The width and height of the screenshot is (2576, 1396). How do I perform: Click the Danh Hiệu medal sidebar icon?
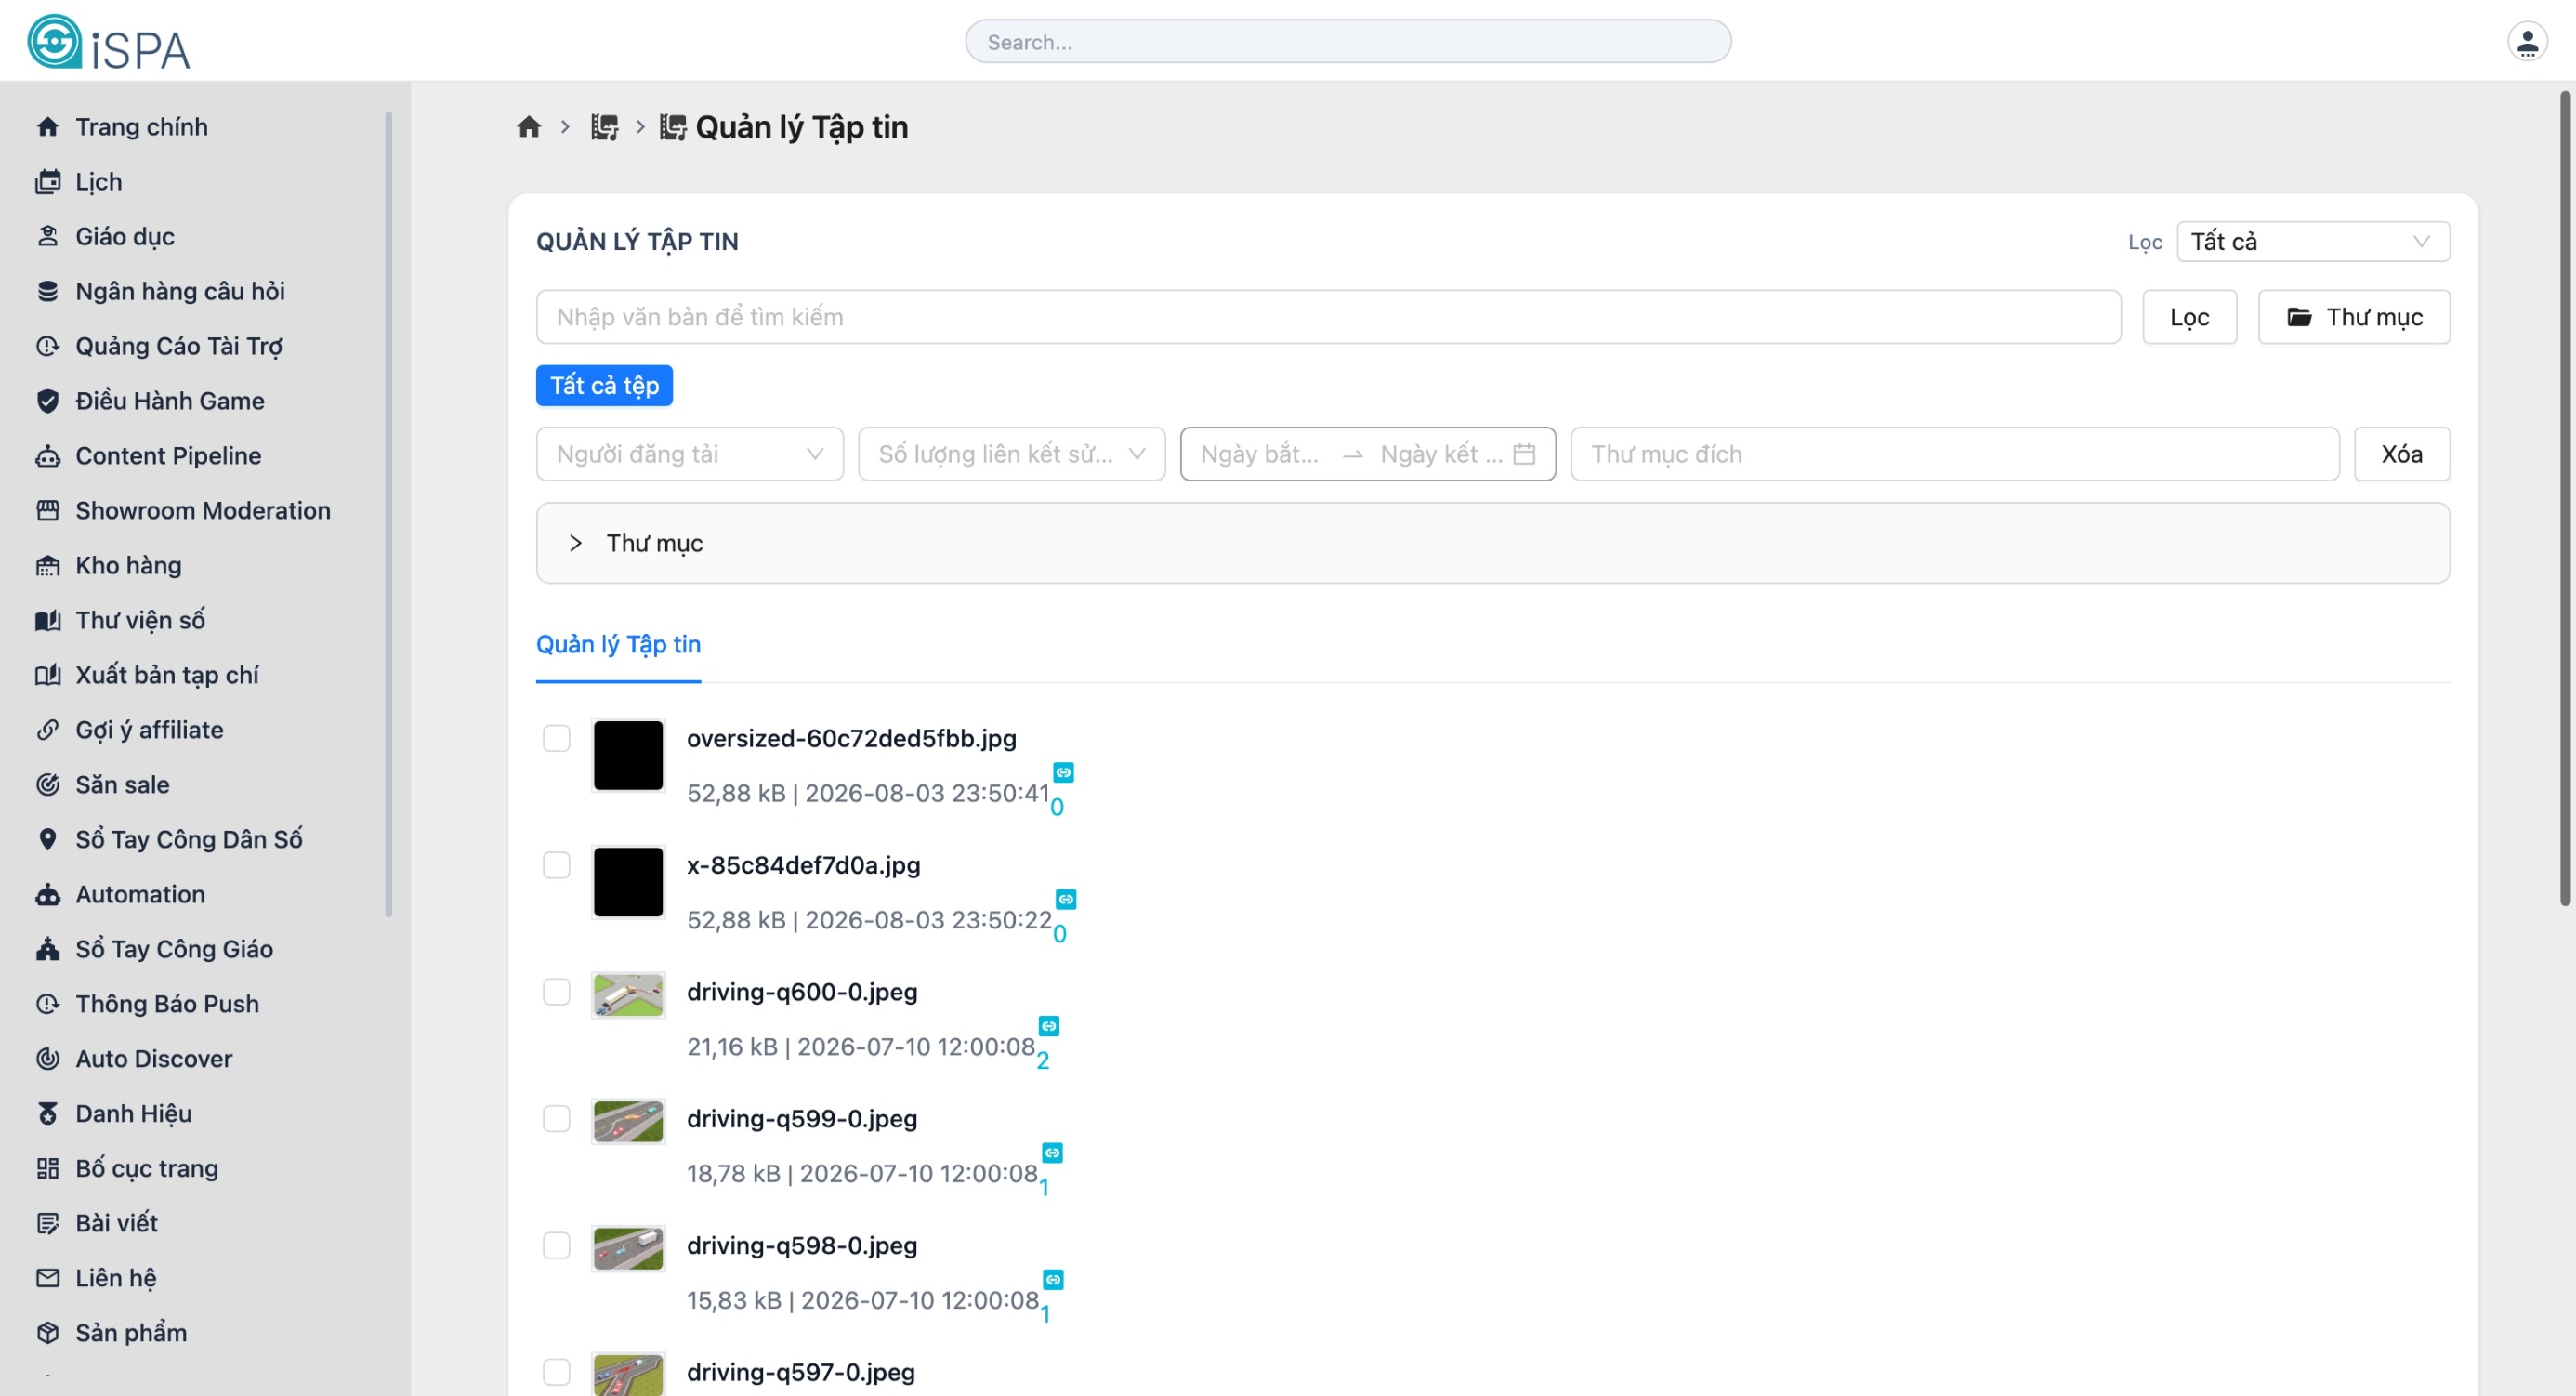pyautogui.click(x=47, y=1113)
